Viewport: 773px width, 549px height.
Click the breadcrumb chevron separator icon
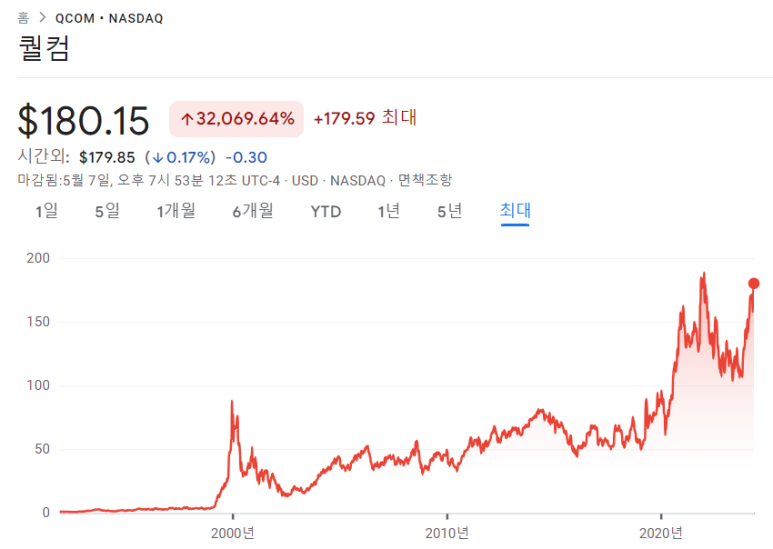(x=42, y=18)
